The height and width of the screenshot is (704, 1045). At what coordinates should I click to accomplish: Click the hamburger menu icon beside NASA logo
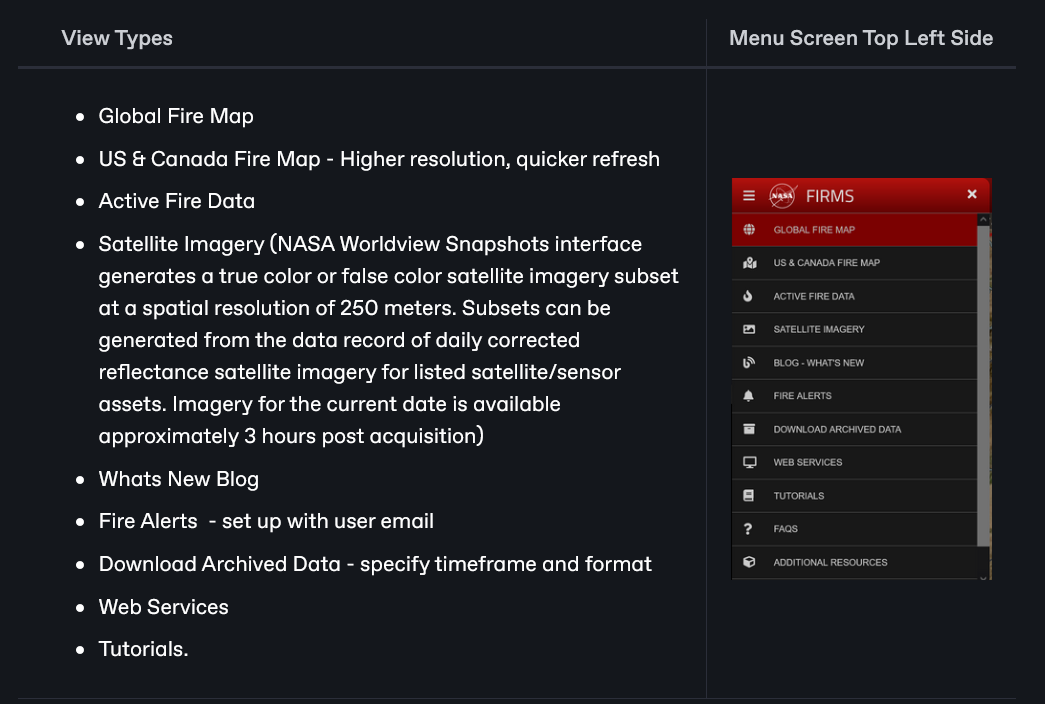(x=749, y=196)
